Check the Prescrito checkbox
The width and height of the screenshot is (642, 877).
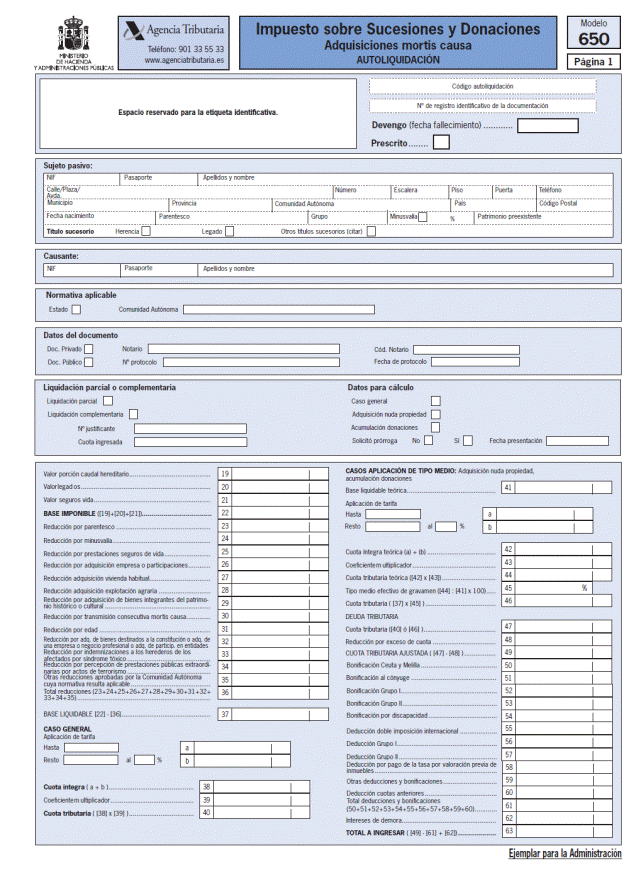[x=441, y=143]
